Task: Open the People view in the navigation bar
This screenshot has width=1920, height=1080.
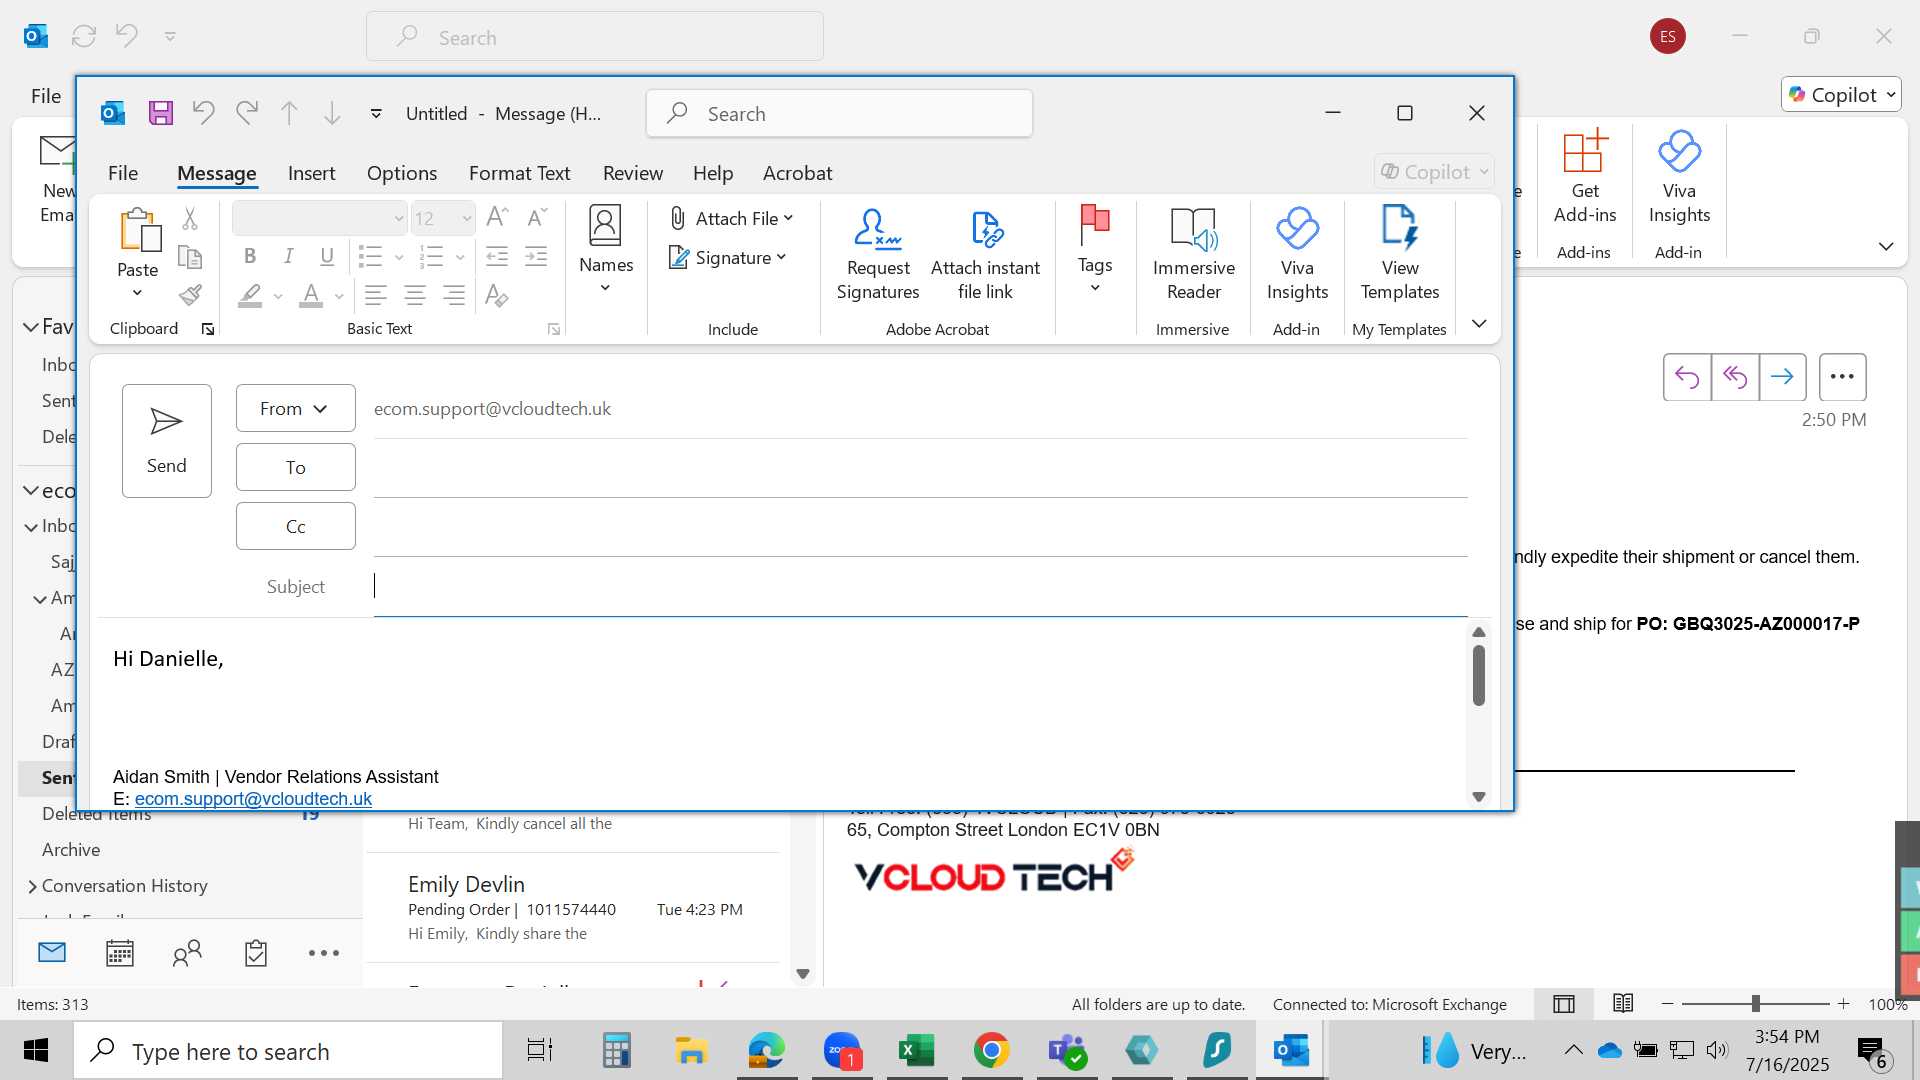Action: [x=187, y=953]
